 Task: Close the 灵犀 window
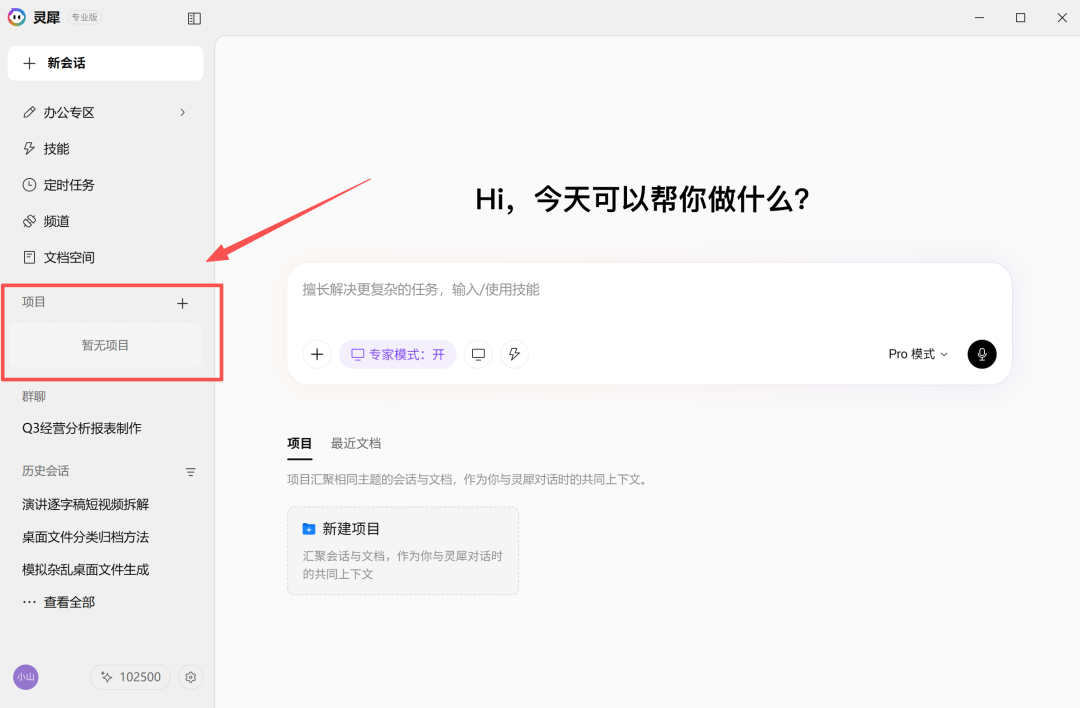coord(1062,18)
